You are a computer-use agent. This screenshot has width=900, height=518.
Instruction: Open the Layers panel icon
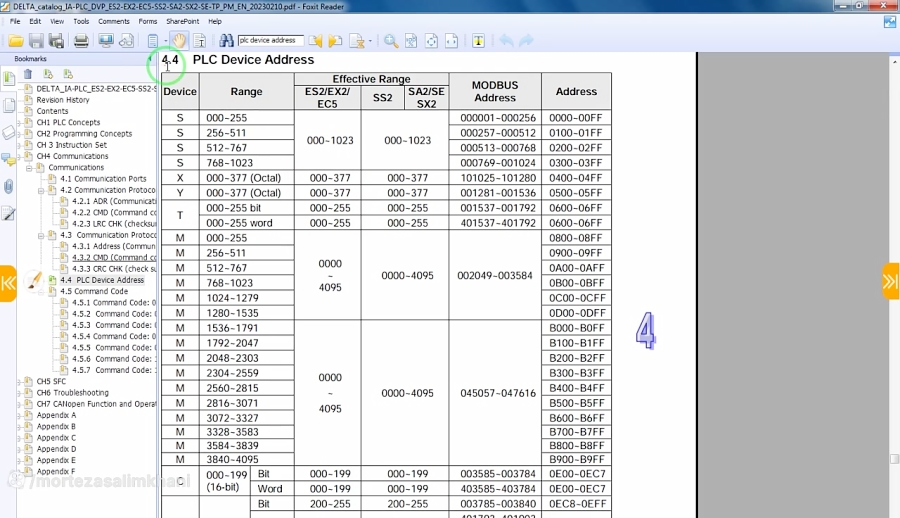pyautogui.click(x=8, y=132)
